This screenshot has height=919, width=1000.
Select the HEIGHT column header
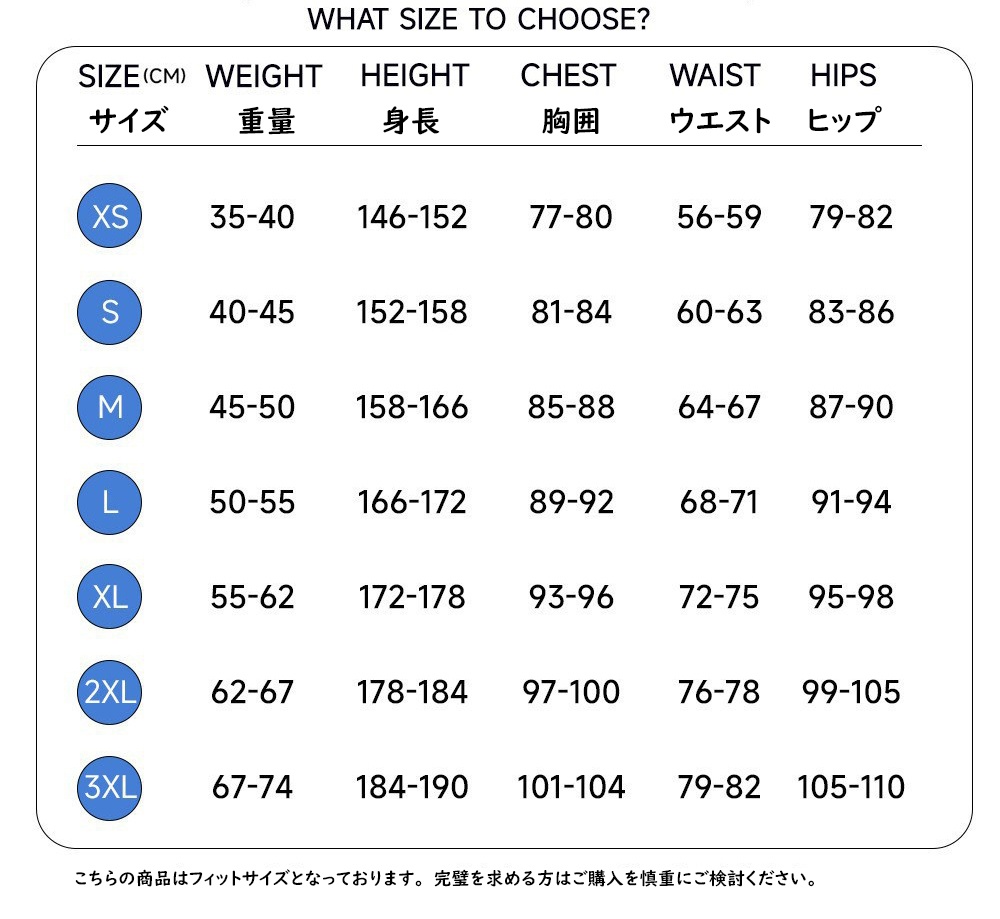[414, 76]
